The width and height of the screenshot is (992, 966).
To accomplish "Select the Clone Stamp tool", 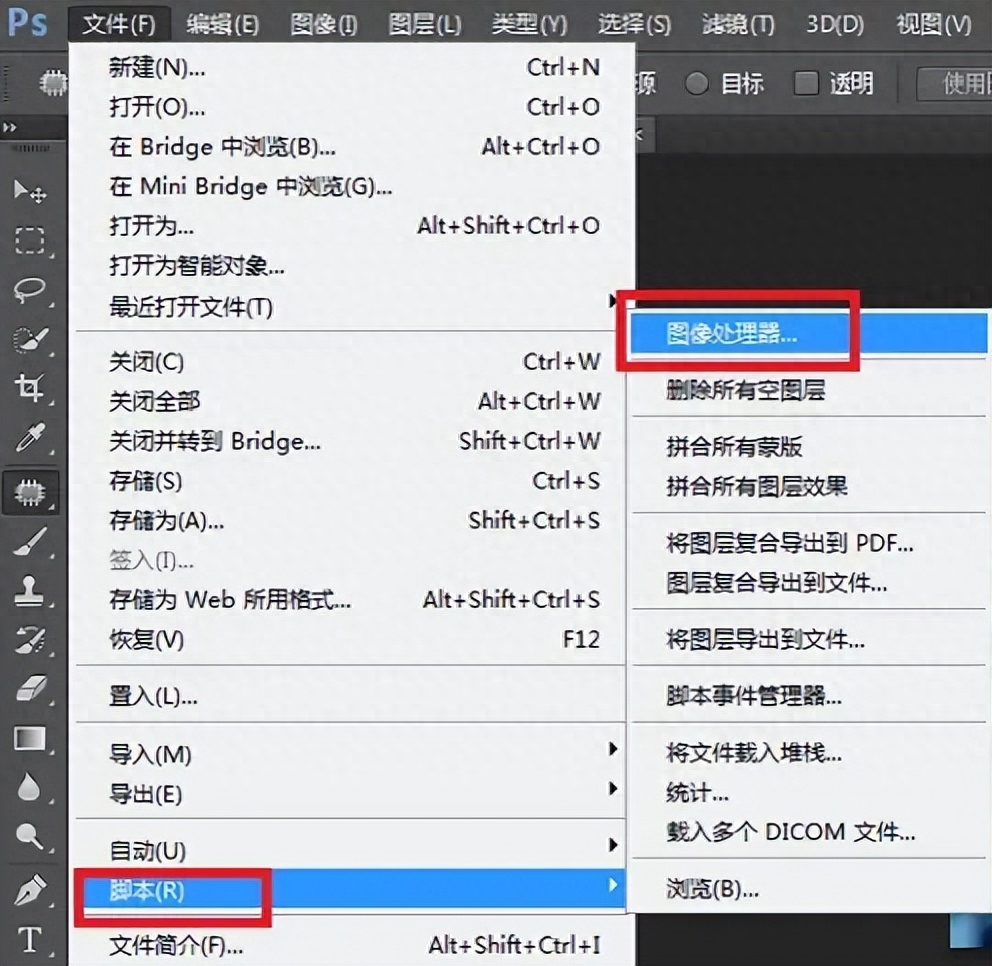I will click(x=30, y=591).
